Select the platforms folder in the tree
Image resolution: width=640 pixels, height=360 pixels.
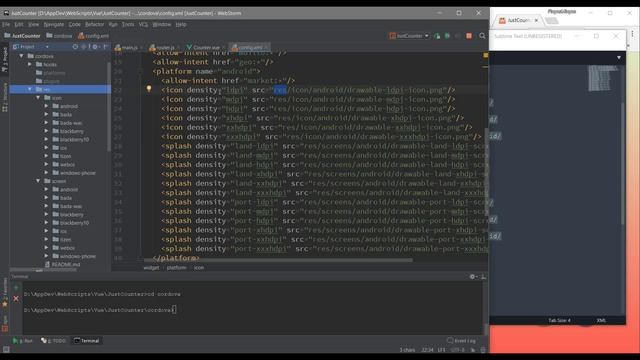[x=50, y=73]
